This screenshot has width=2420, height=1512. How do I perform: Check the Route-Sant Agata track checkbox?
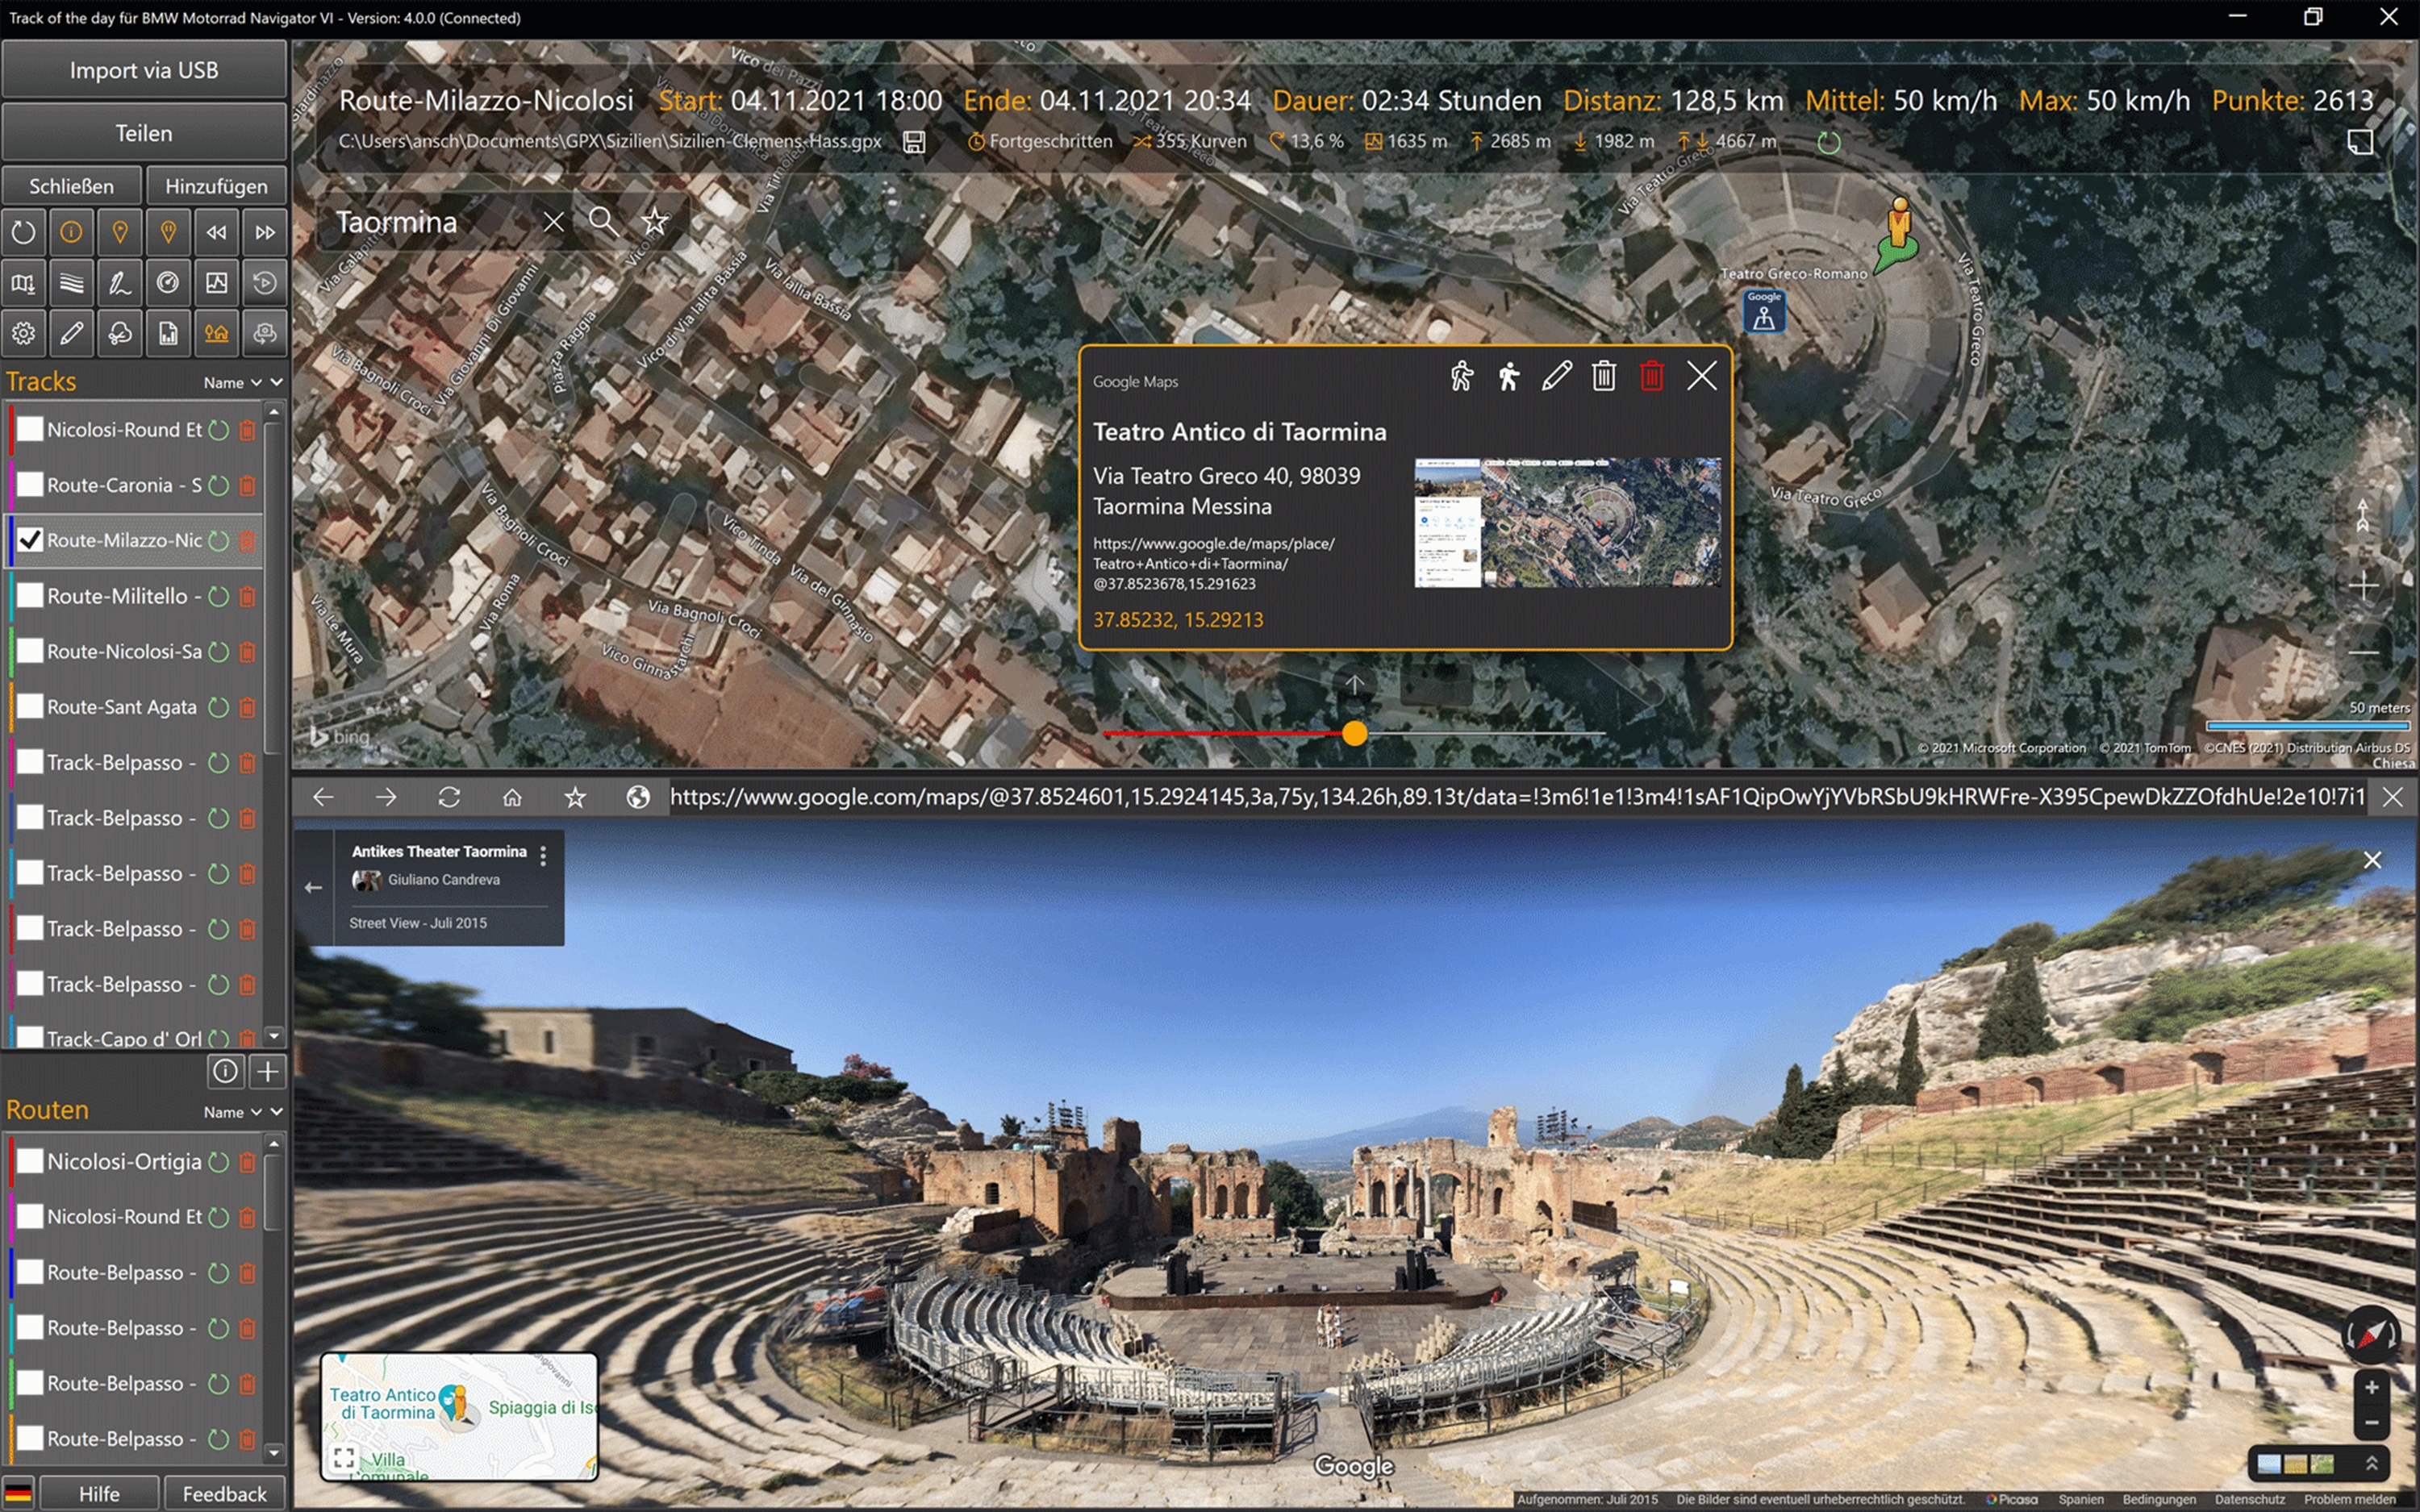[31, 707]
